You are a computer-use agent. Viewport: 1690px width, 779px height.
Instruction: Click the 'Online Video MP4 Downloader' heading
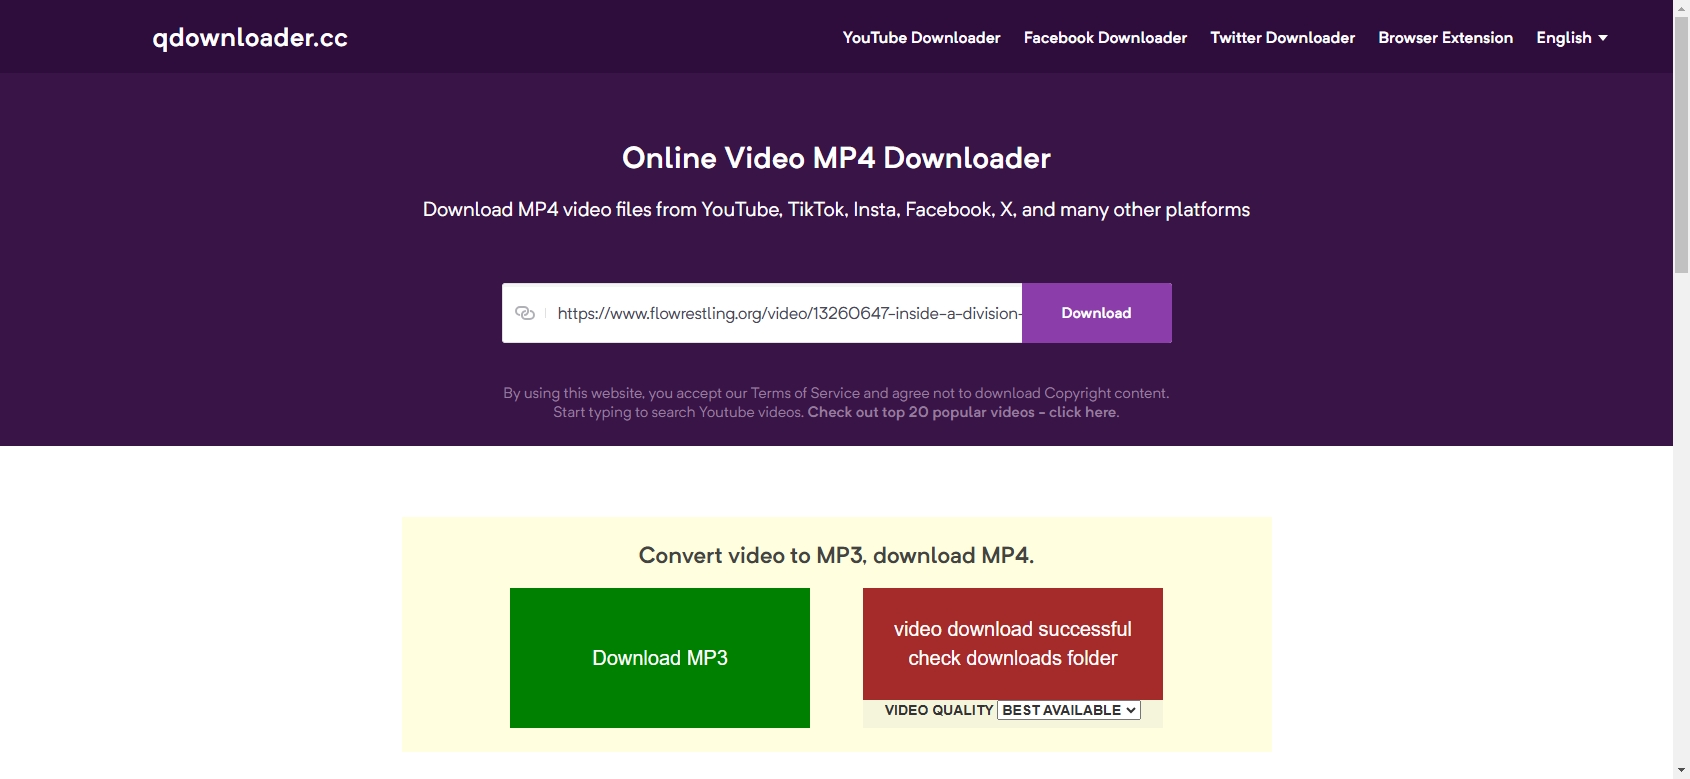click(x=836, y=158)
